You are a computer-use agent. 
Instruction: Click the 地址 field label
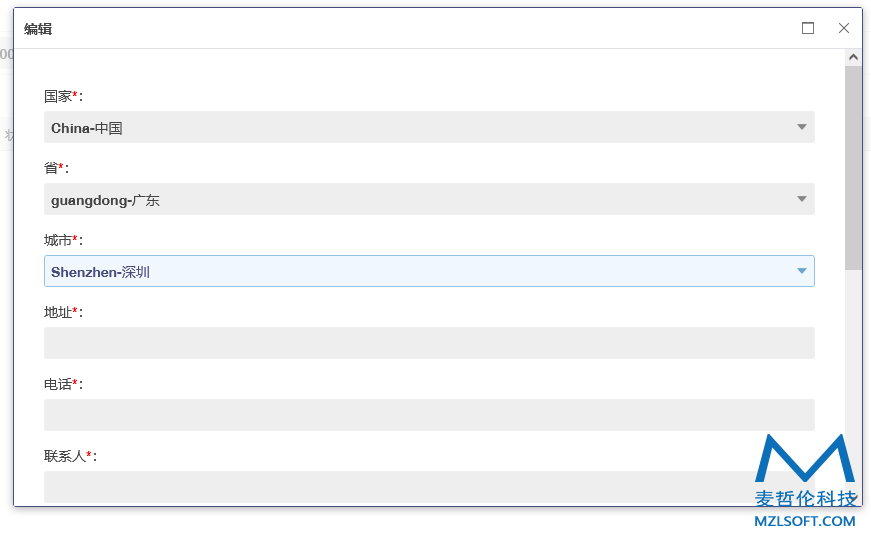point(58,313)
